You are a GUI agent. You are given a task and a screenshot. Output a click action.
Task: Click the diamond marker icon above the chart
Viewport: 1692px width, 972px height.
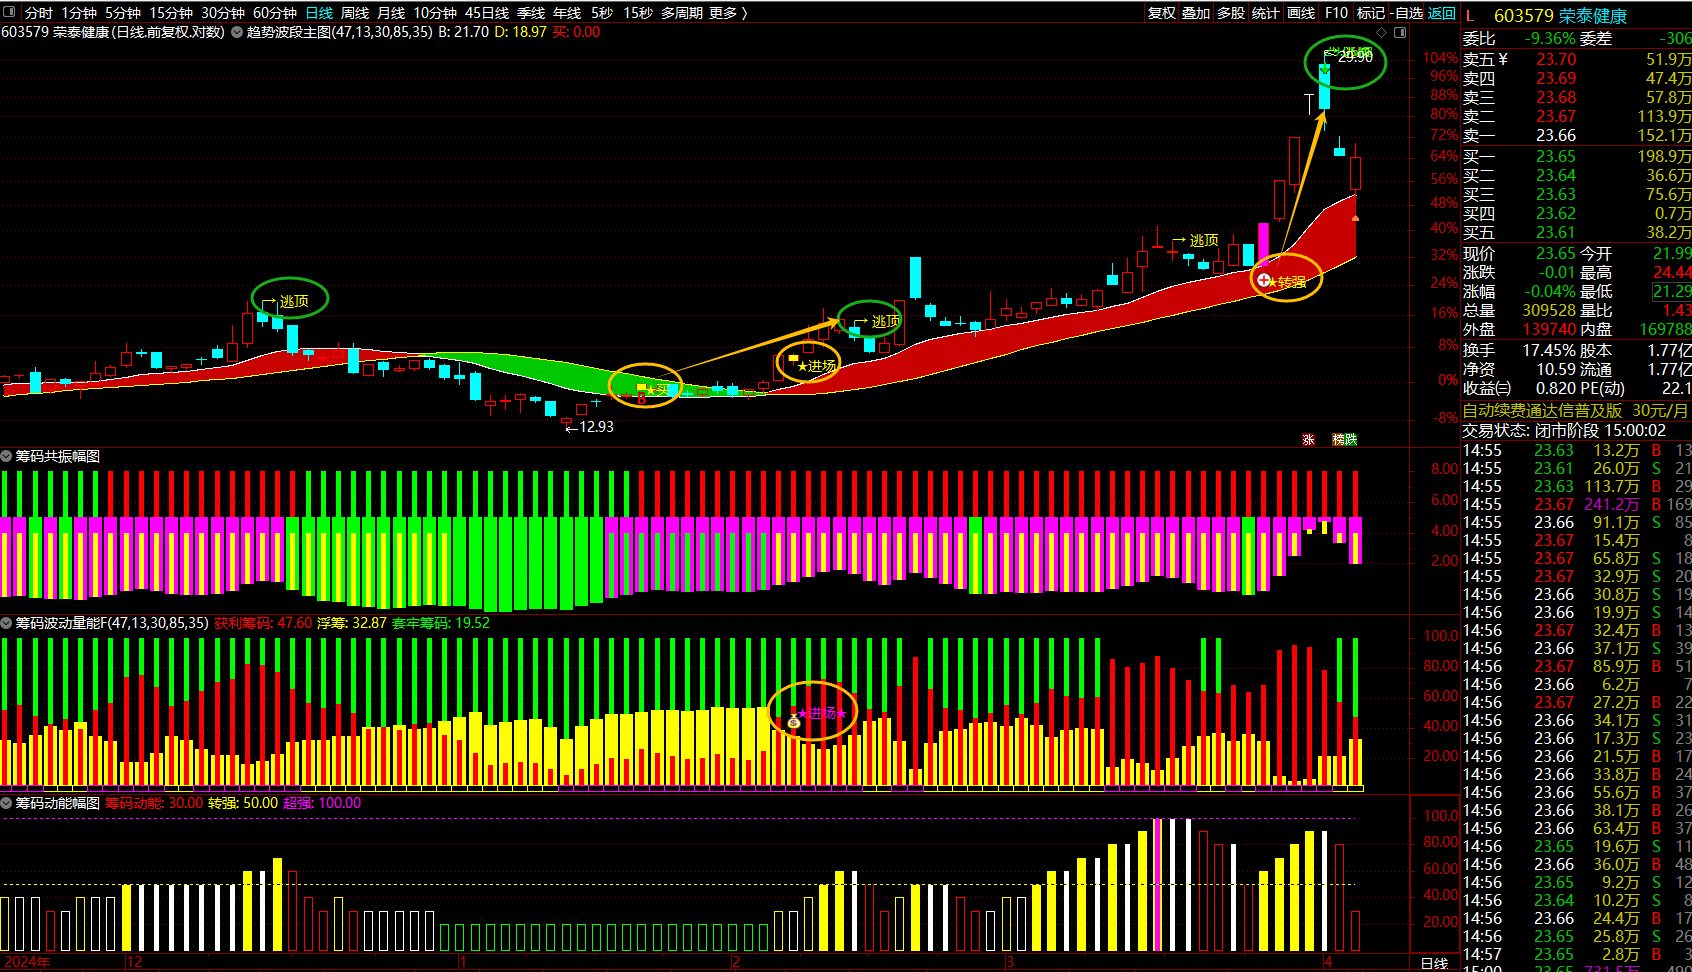coord(1382,32)
